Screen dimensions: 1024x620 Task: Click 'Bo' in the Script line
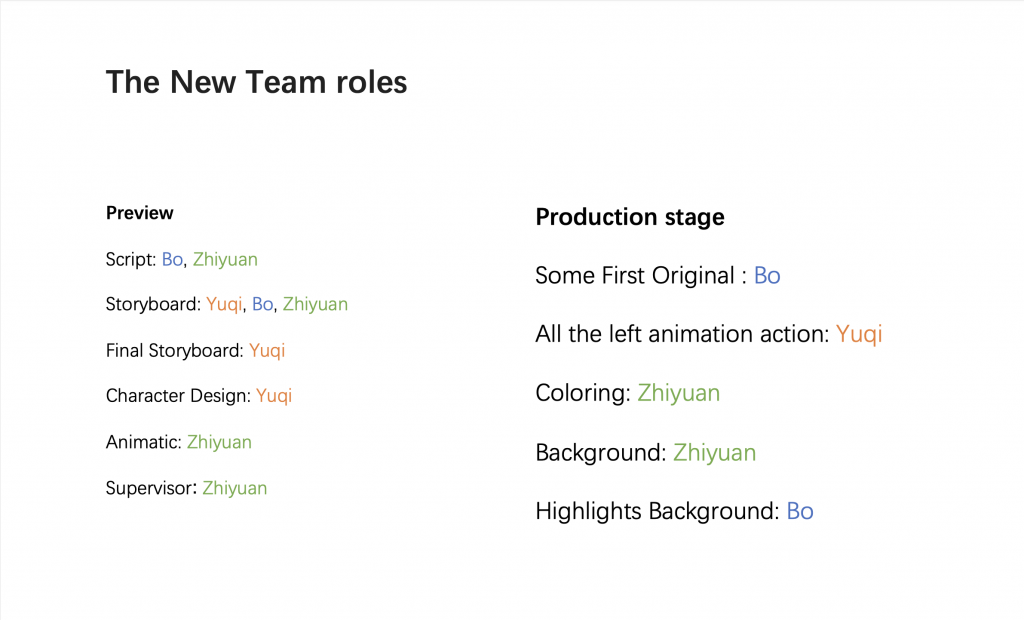pyautogui.click(x=172, y=259)
